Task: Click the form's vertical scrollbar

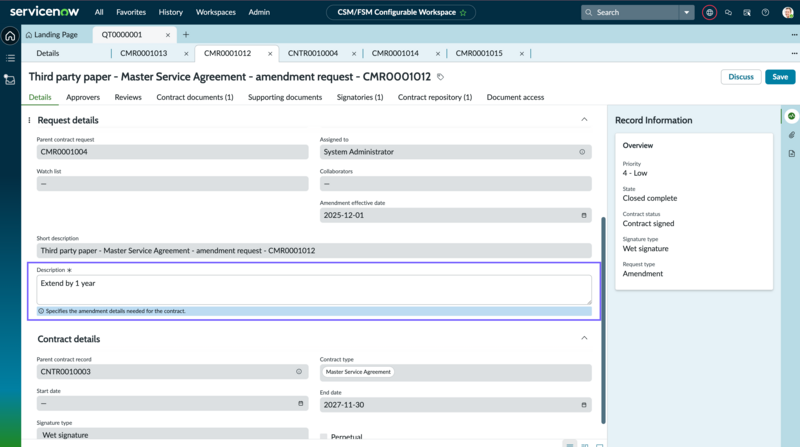Action: tap(603, 320)
